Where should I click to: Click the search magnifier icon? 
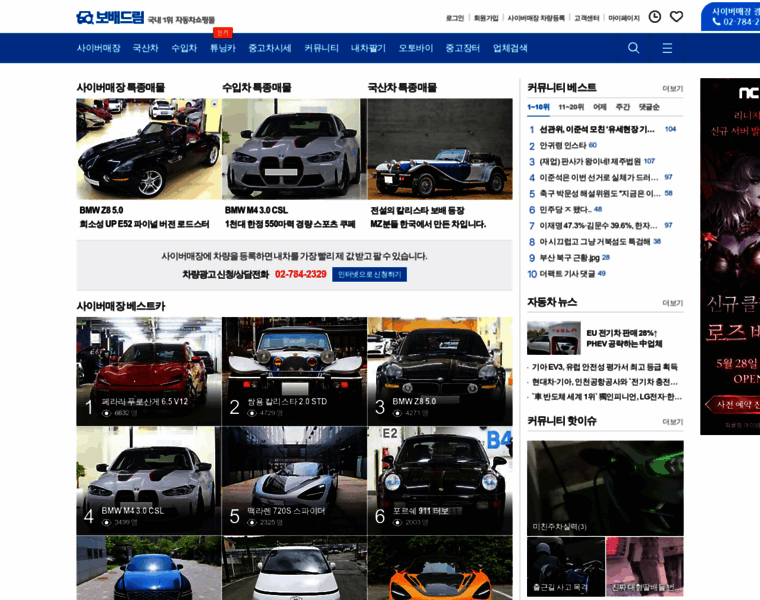(633, 47)
